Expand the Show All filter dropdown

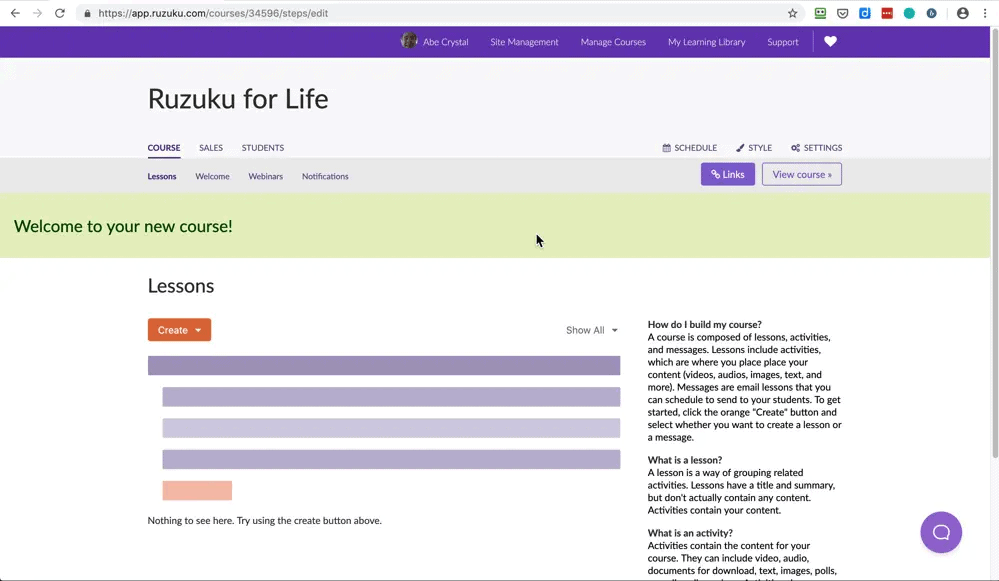[x=591, y=330]
